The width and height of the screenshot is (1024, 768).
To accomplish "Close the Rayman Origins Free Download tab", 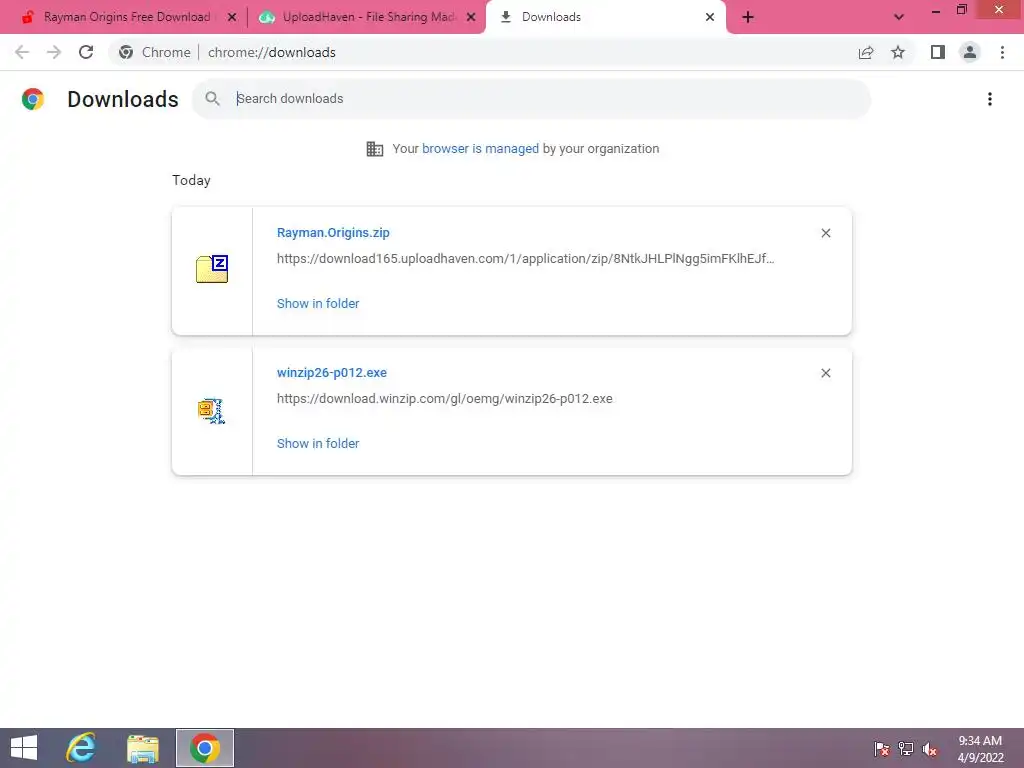I will (x=232, y=17).
